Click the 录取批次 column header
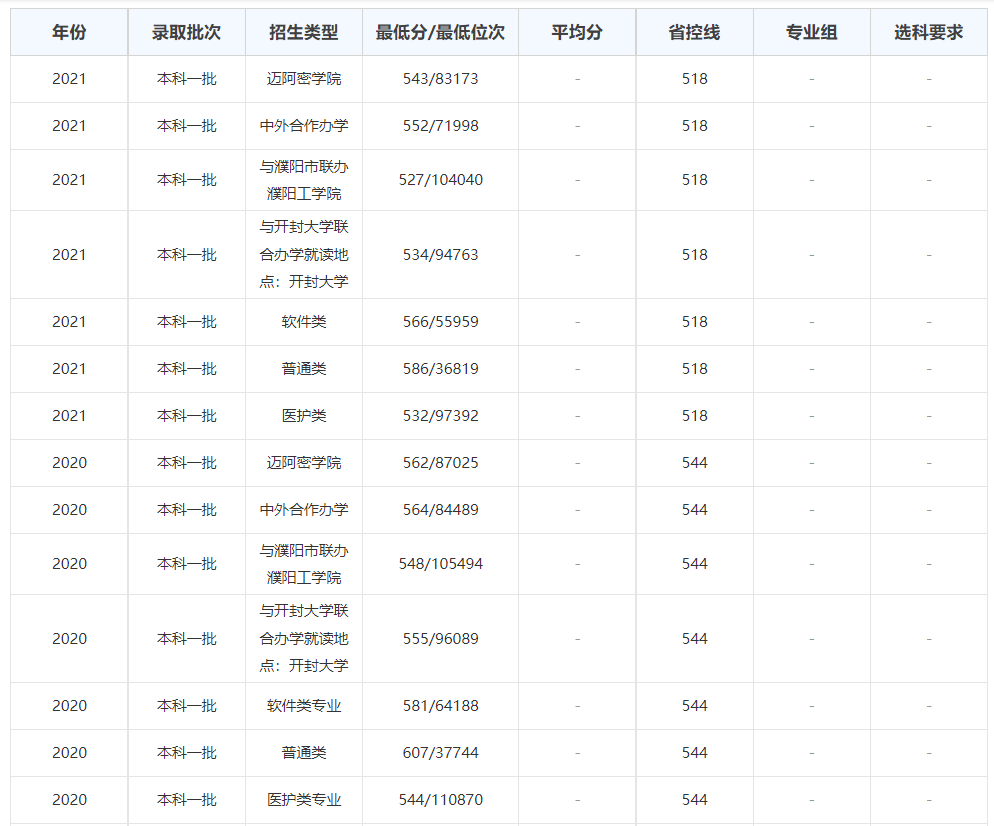Screen dimensions: 994x826 (x=186, y=32)
